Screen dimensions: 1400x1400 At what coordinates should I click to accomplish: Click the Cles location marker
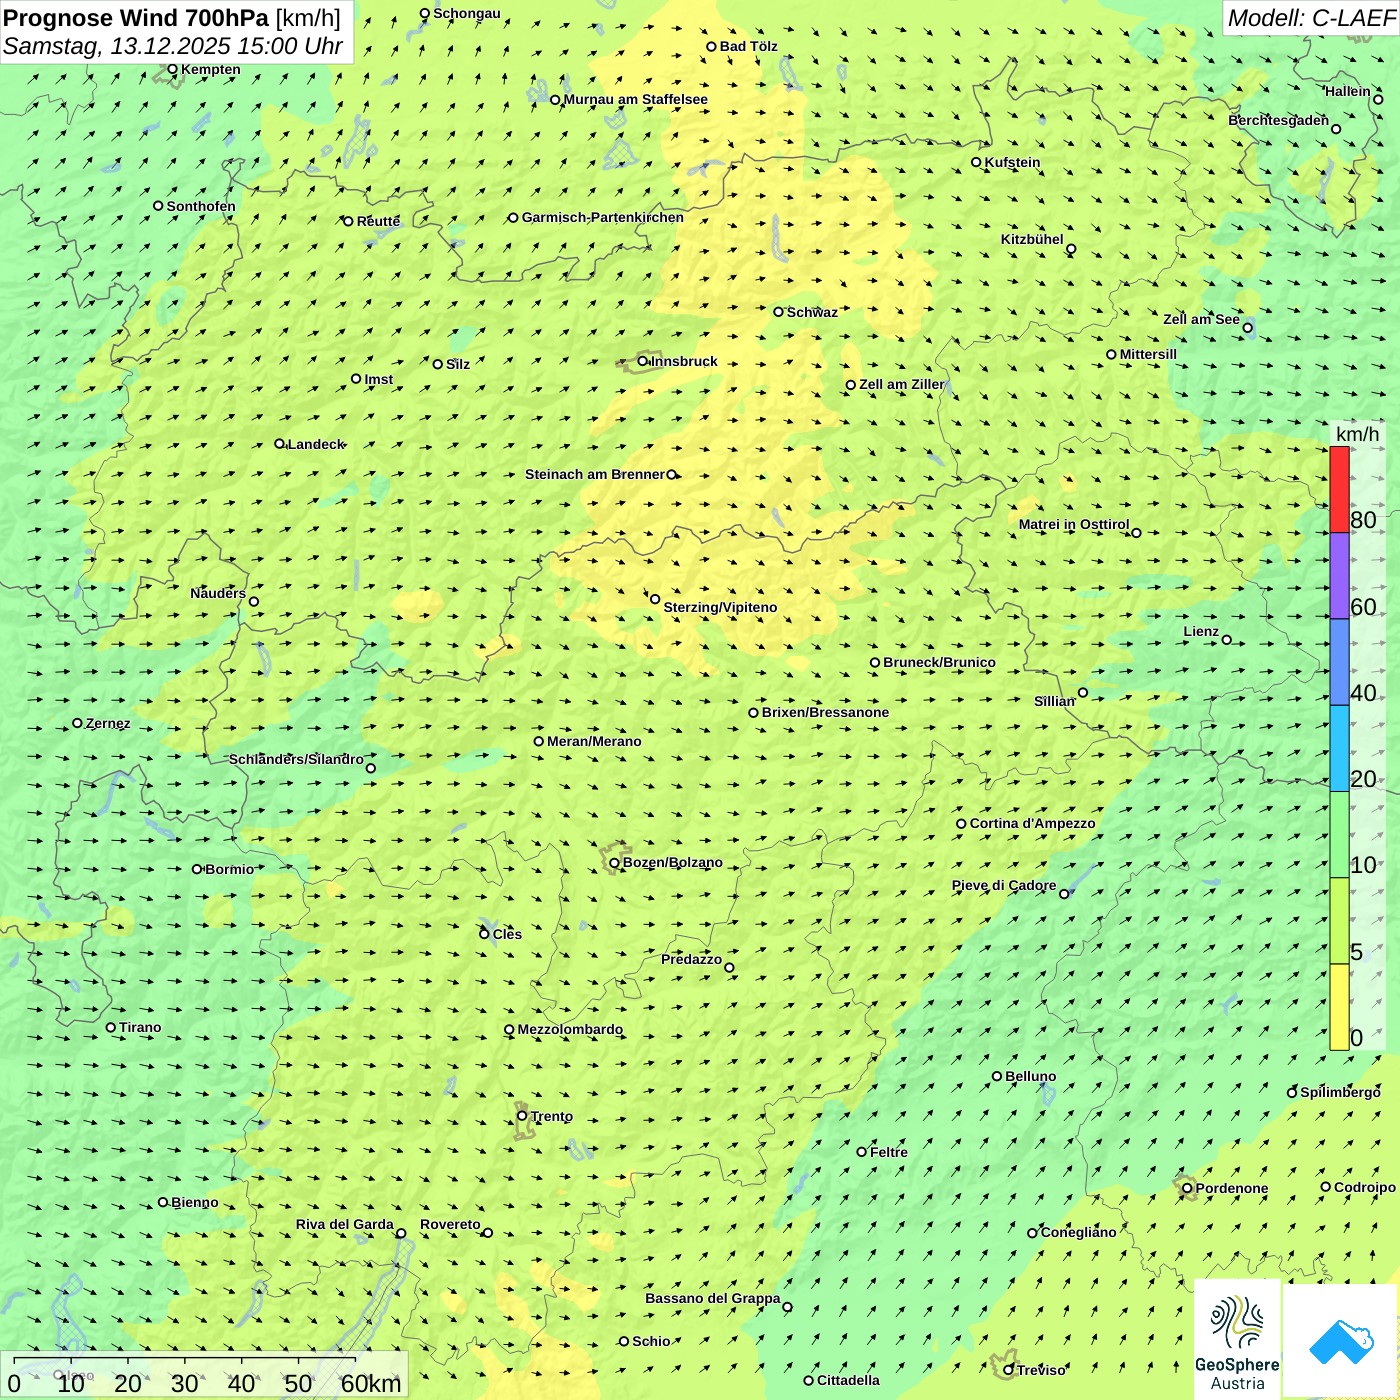pos(484,934)
